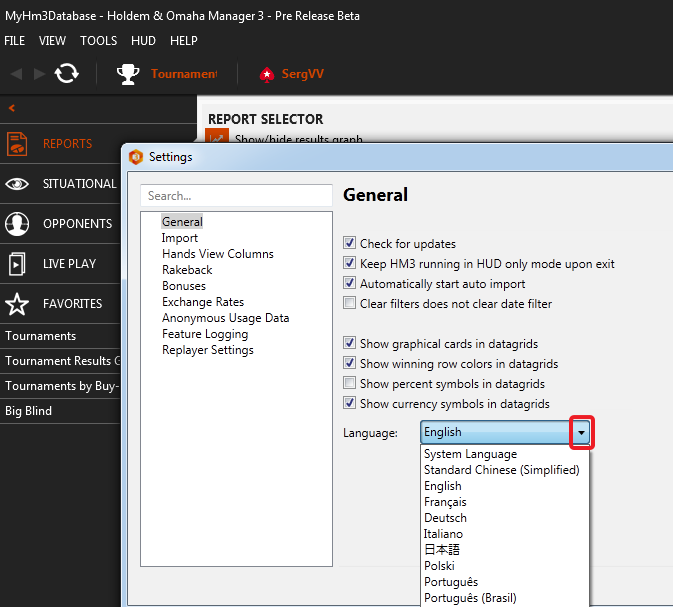The width and height of the screenshot is (673, 607).
Task: Open the SITUATIONAL section label
Action: click(x=79, y=184)
